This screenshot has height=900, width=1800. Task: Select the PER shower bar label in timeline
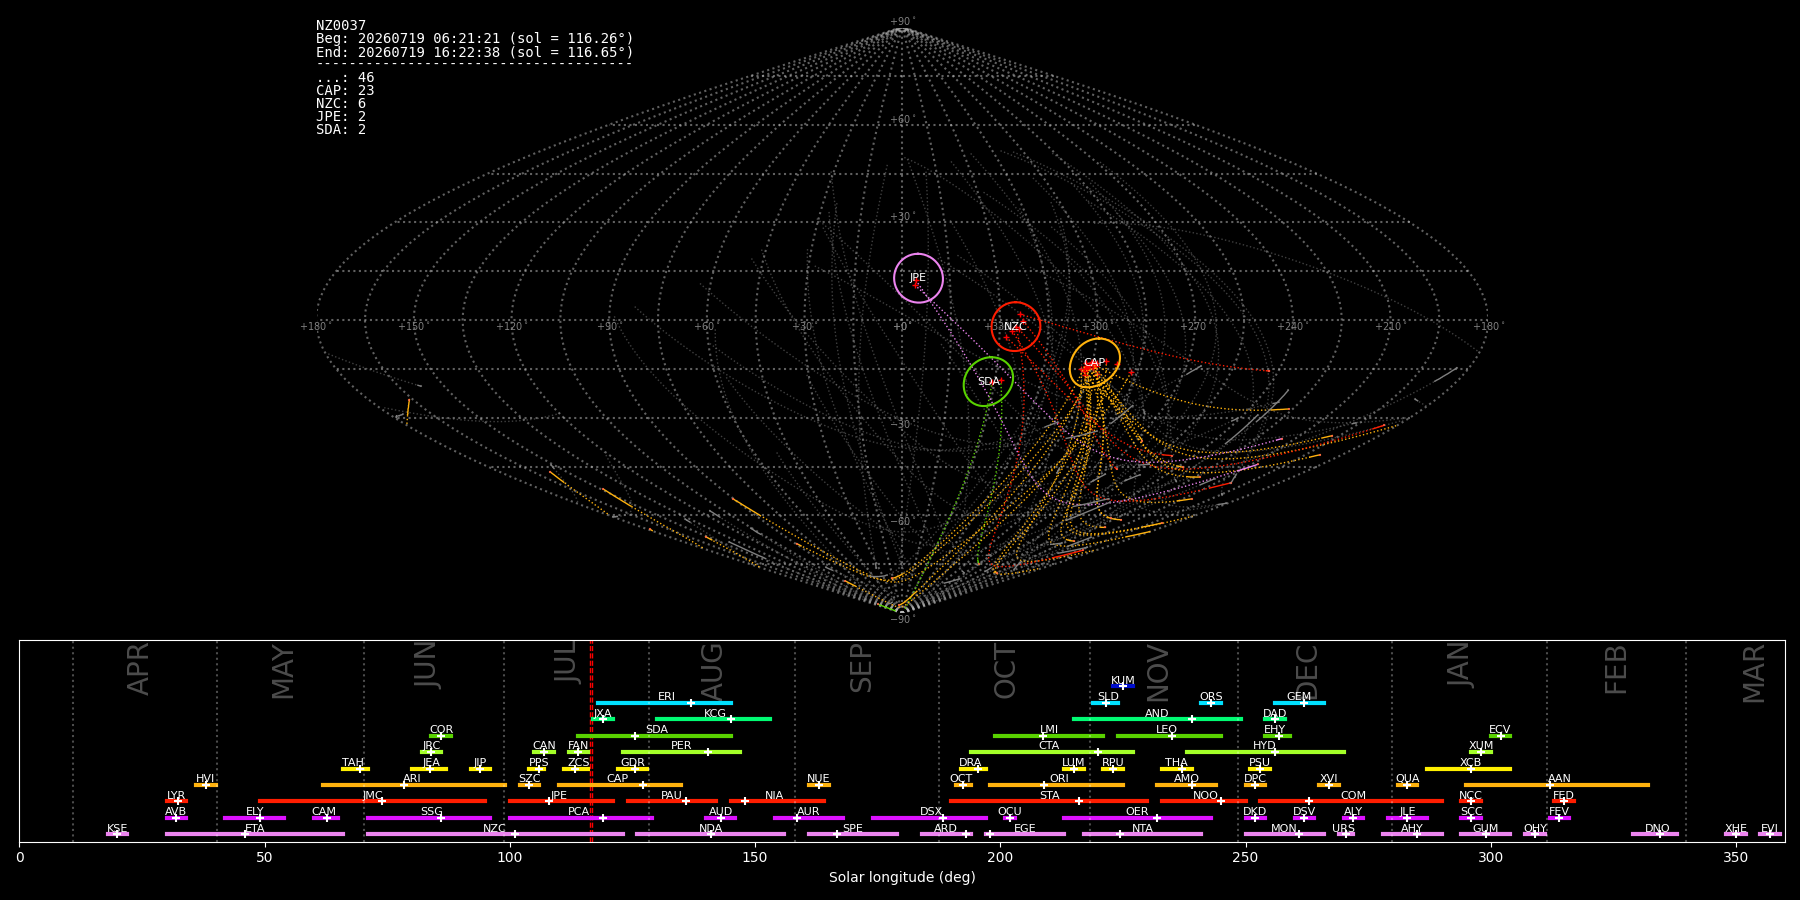[681, 746]
